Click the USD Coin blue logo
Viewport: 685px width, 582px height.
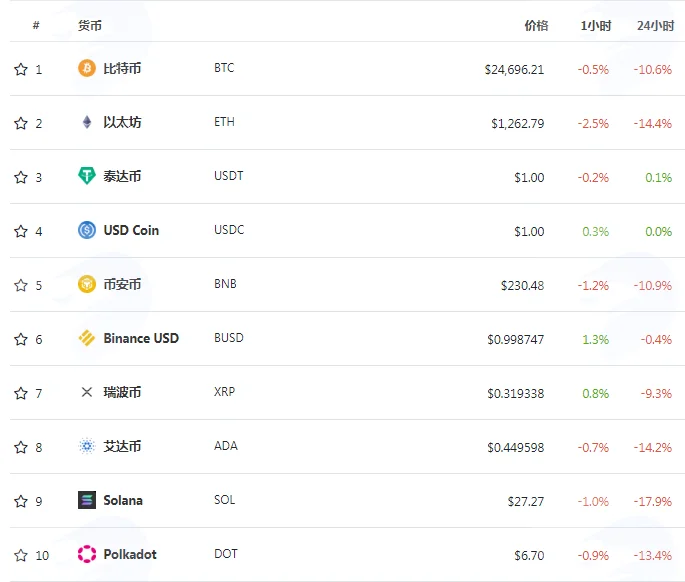pyautogui.click(x=87, y=230)
